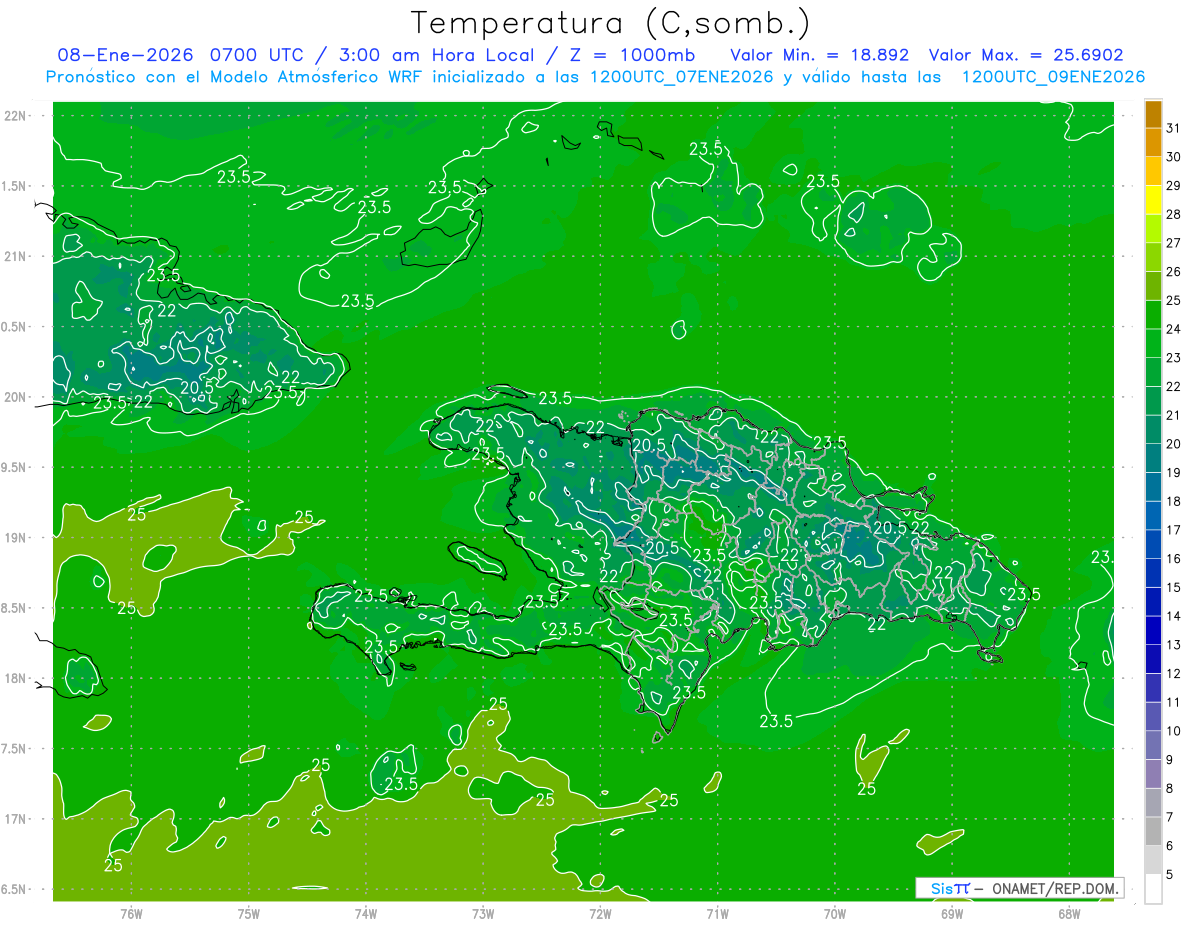Click the '18' label on the color scale
Screen dimensions: 1200x927
tap(1174, 502)
